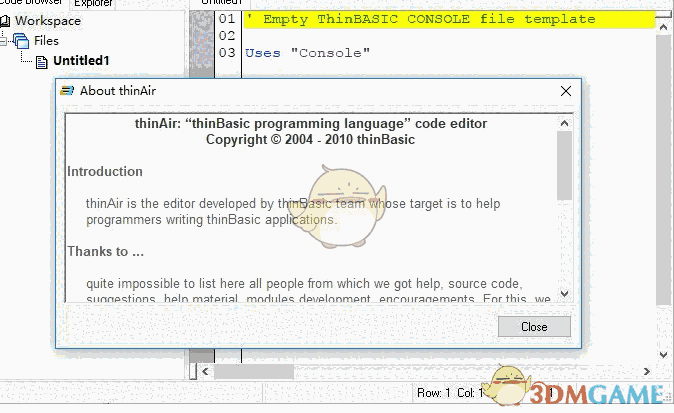Select the Workspace tree node
This screenshot has width=674, height=413.
pos(48,21)
